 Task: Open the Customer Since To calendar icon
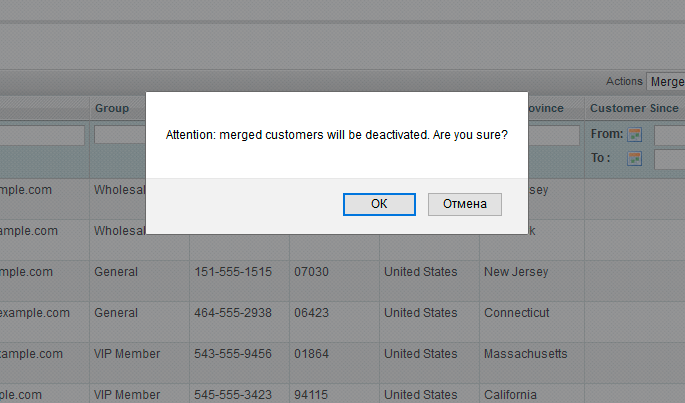[634, 159]
